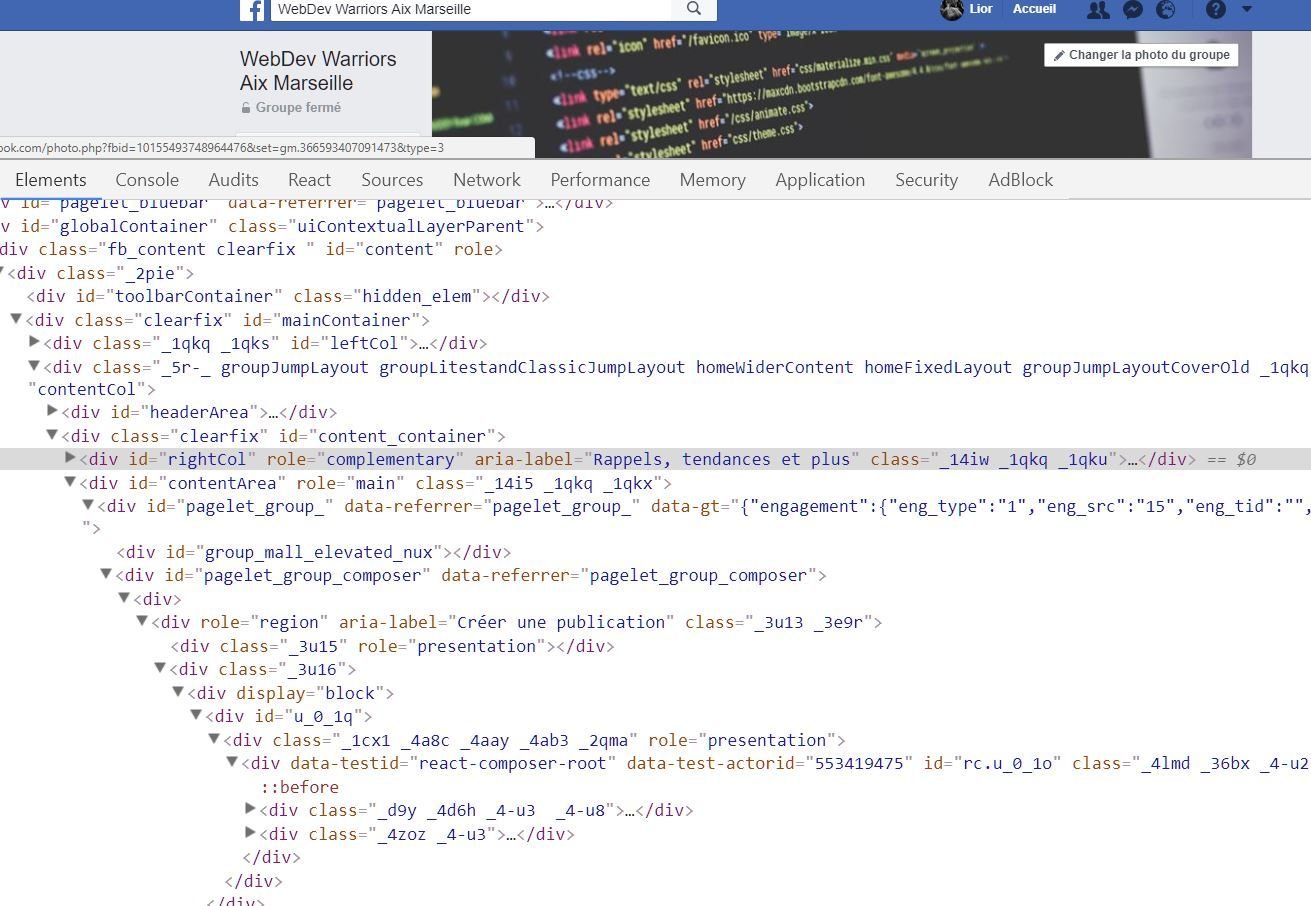Select the fb_content clearfix div line
Viewport: 1311px width, 906px height.
tap(251, 249)
